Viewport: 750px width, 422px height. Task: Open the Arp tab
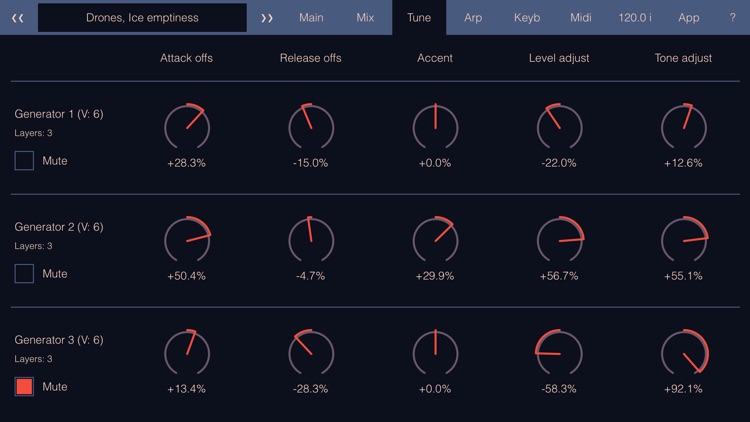[473, 18]
